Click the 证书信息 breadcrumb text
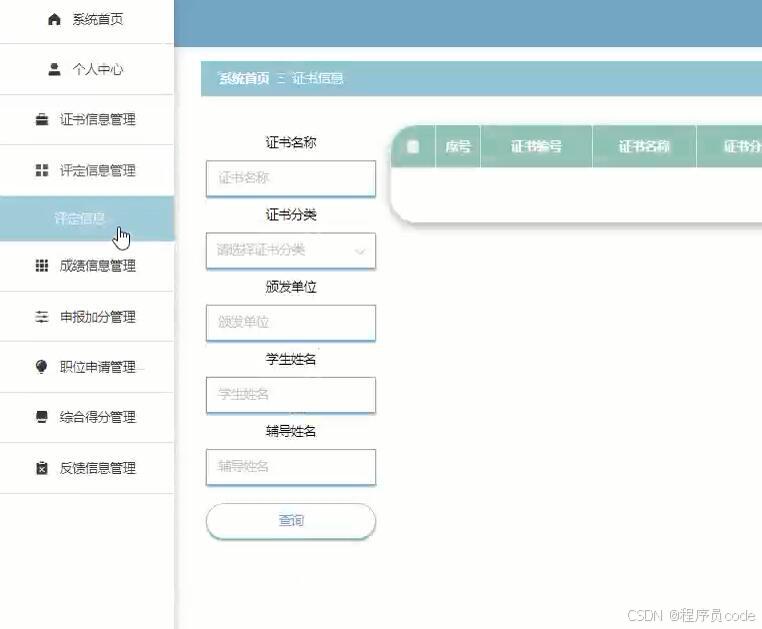 point(317,78)
